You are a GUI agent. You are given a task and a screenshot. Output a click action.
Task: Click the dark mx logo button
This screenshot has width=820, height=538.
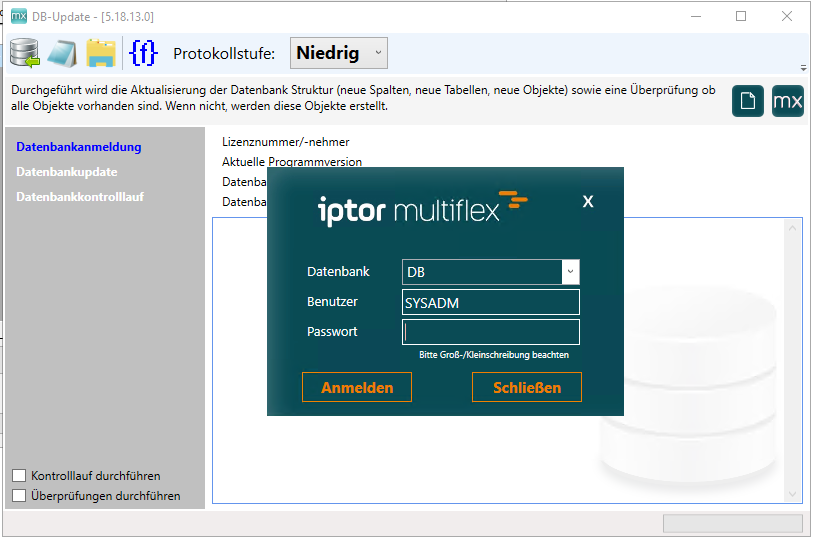[788, 101]
